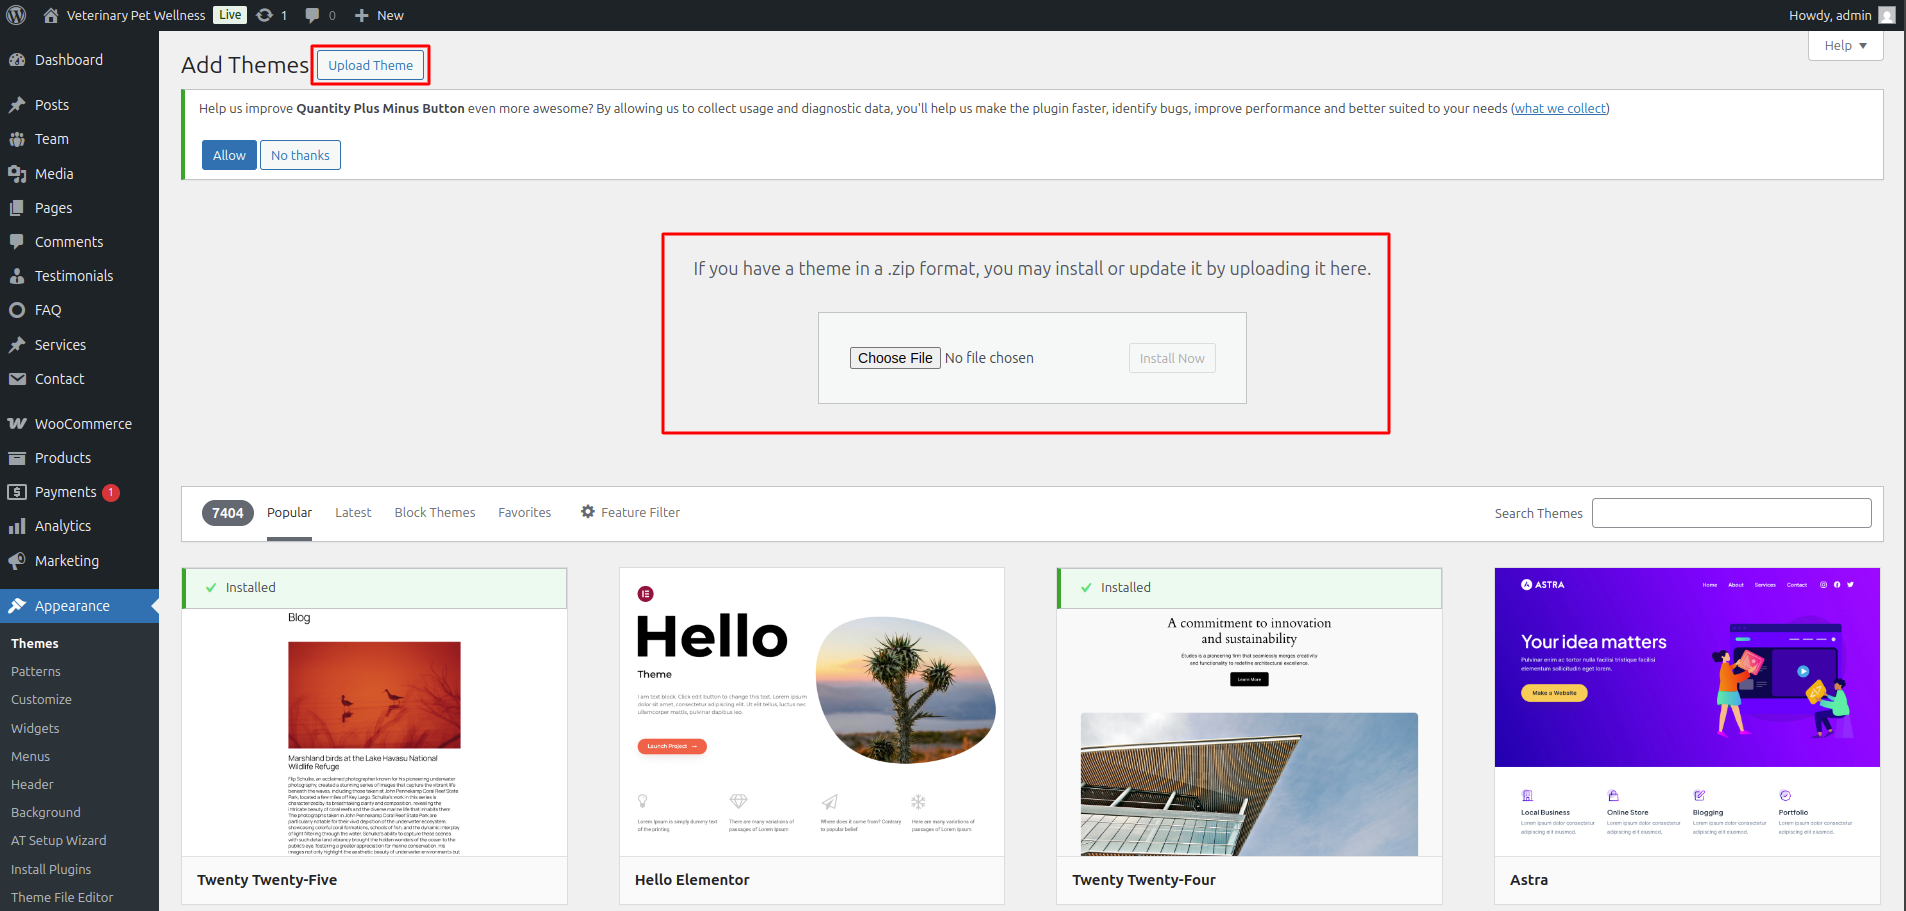This screenshot has height=911, width=1906.
Task: Open the Popular themes tab
Action: coord(289,513)
